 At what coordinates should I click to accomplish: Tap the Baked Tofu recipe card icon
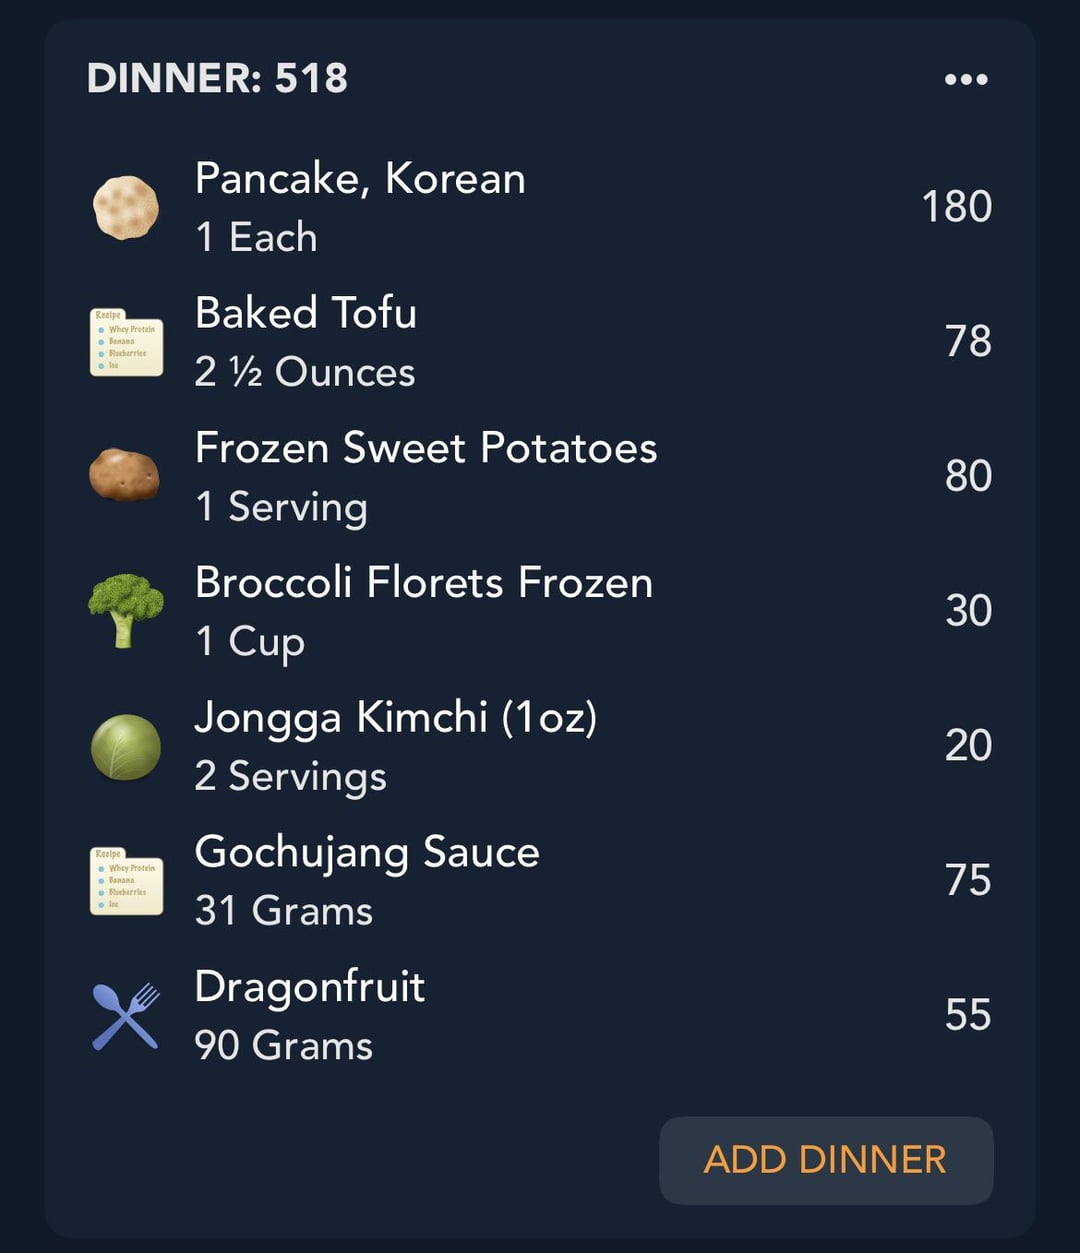click(x=126, y=342)
